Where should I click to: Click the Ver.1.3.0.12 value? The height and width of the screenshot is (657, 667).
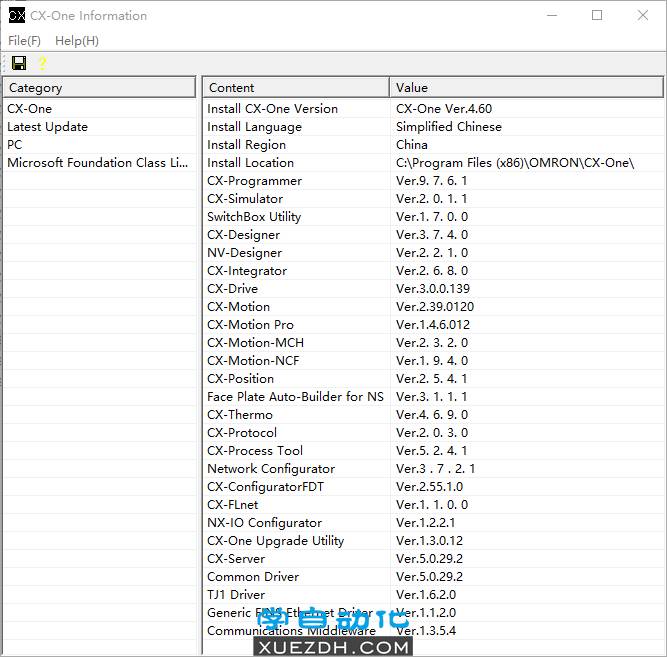[x=429, y=541]
